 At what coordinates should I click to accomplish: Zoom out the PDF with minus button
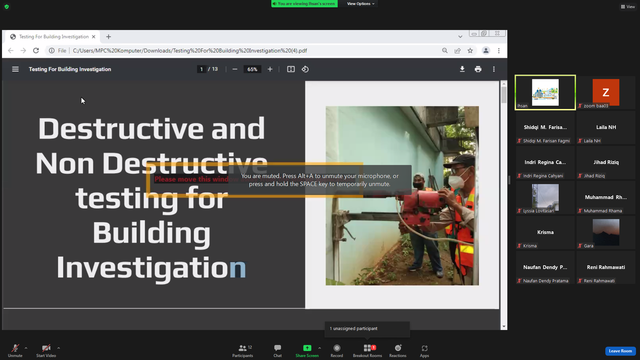(235, 69)
